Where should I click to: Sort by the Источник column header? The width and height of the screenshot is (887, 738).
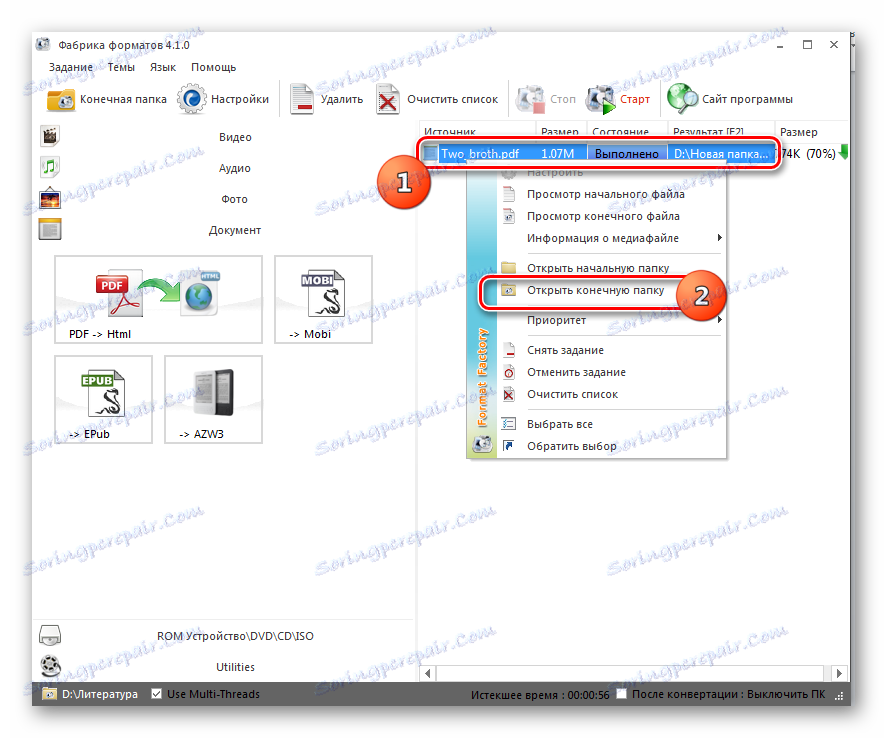pyautogui.click(x=477, y=131)
